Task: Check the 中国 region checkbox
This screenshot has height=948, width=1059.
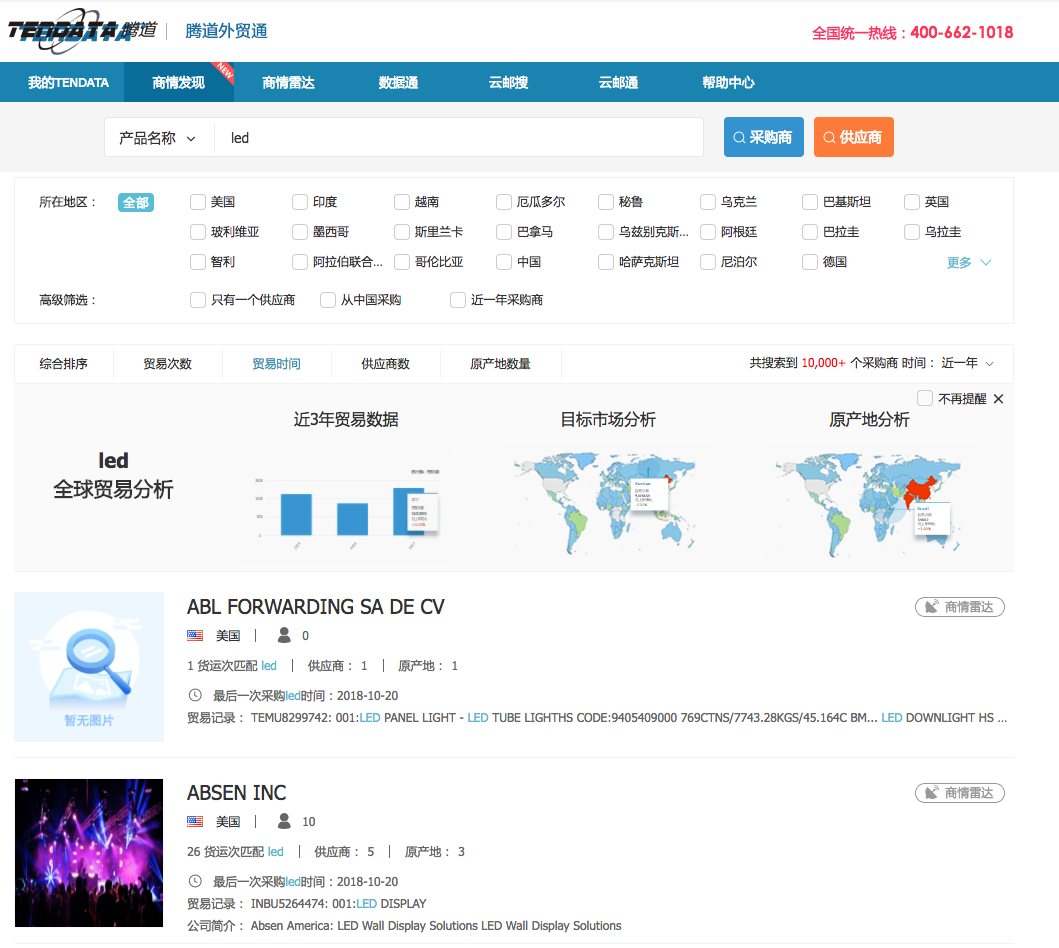Action: click(504, 262)
